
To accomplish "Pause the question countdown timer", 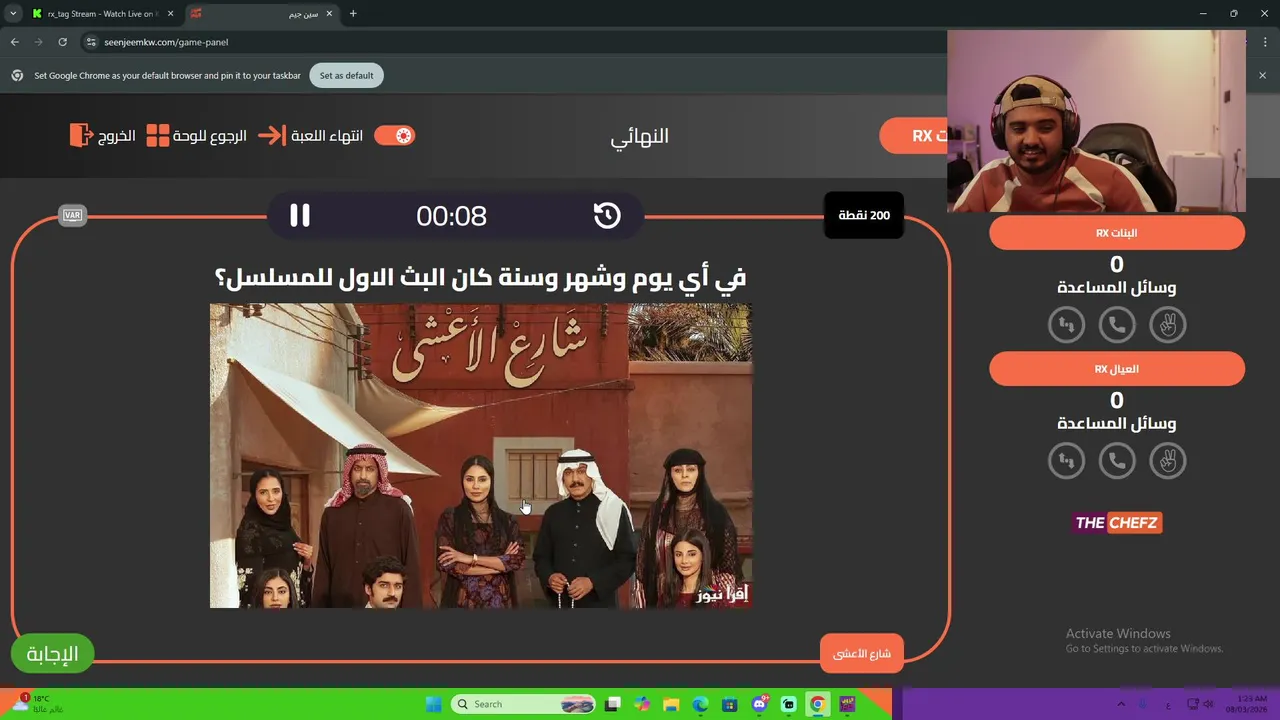I will 300,215.
